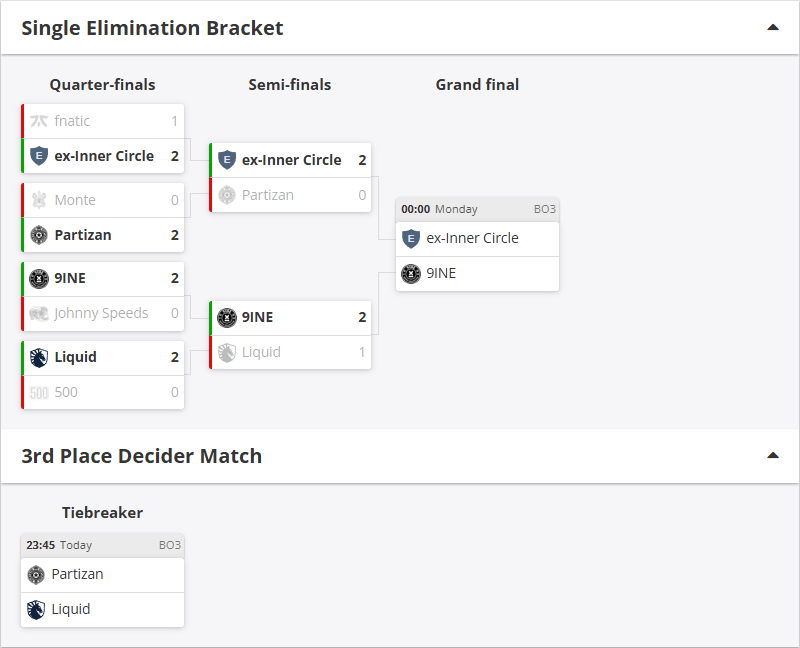Click the 500 team logo
This screenshot has height=648, width=800.
tap(39, 393)
